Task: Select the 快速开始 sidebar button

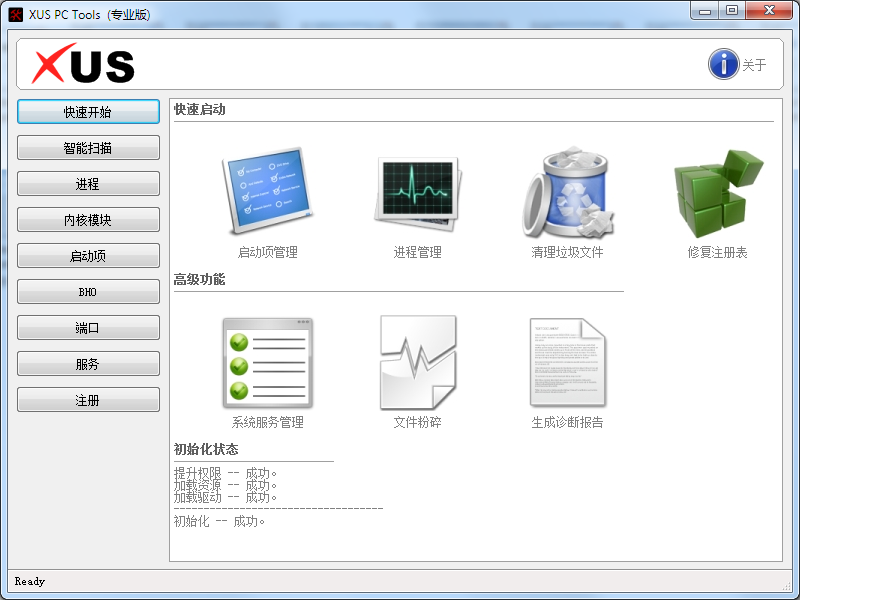Action: point(88,112)
